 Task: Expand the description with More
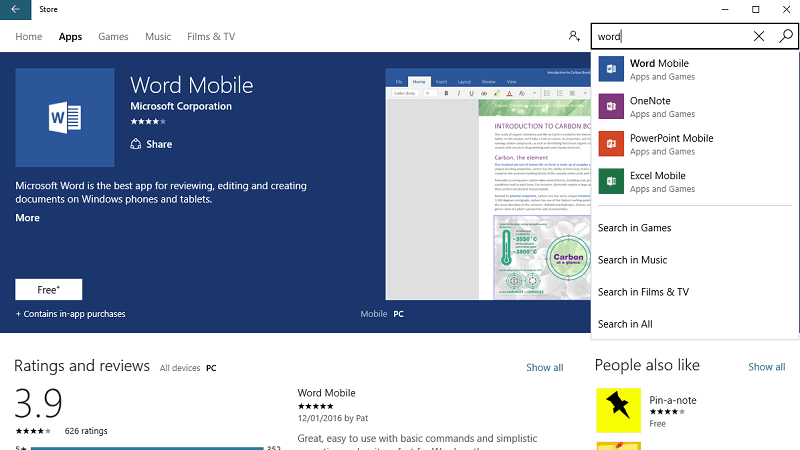click(x=28, y=218)
